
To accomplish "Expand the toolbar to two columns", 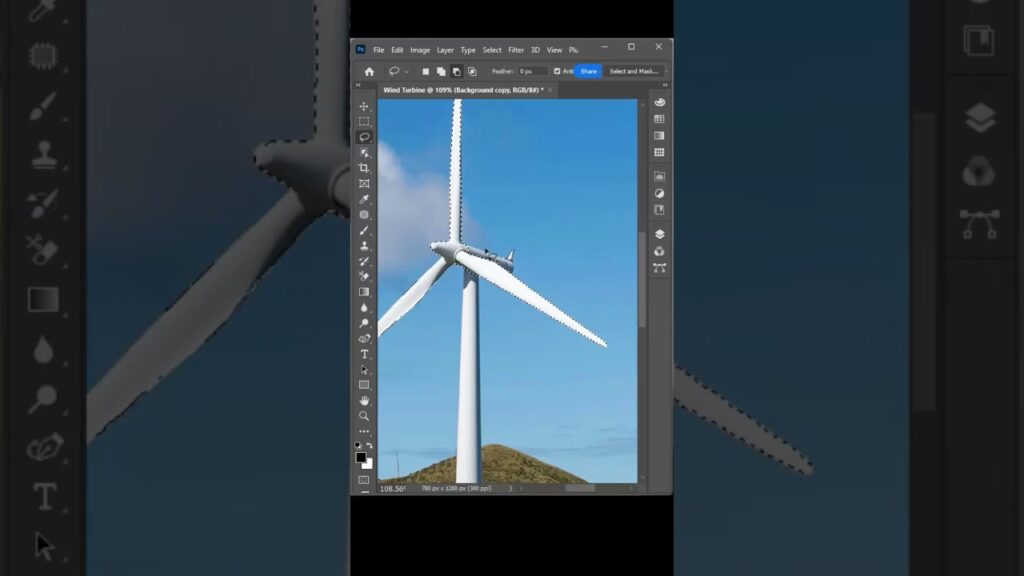I will click(x=359, y=86).
